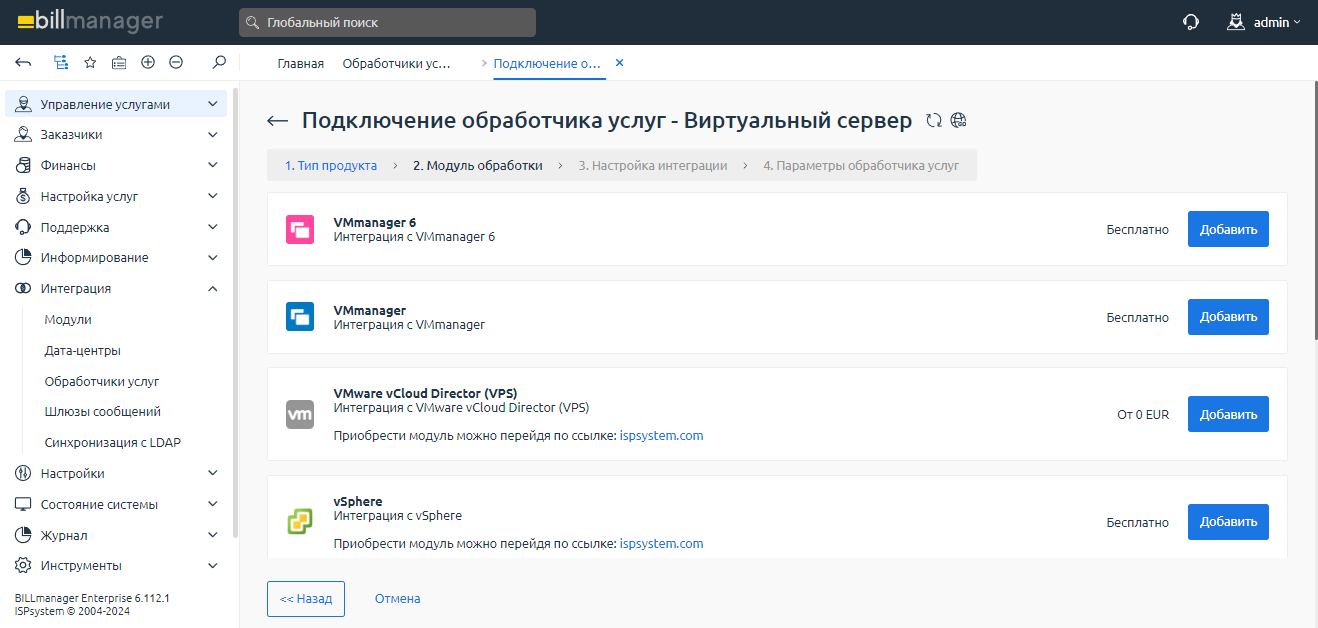Screen dimensions: 1318x628
Task: Add the VMware vCloud Director module
Action: pos(1228,414)
